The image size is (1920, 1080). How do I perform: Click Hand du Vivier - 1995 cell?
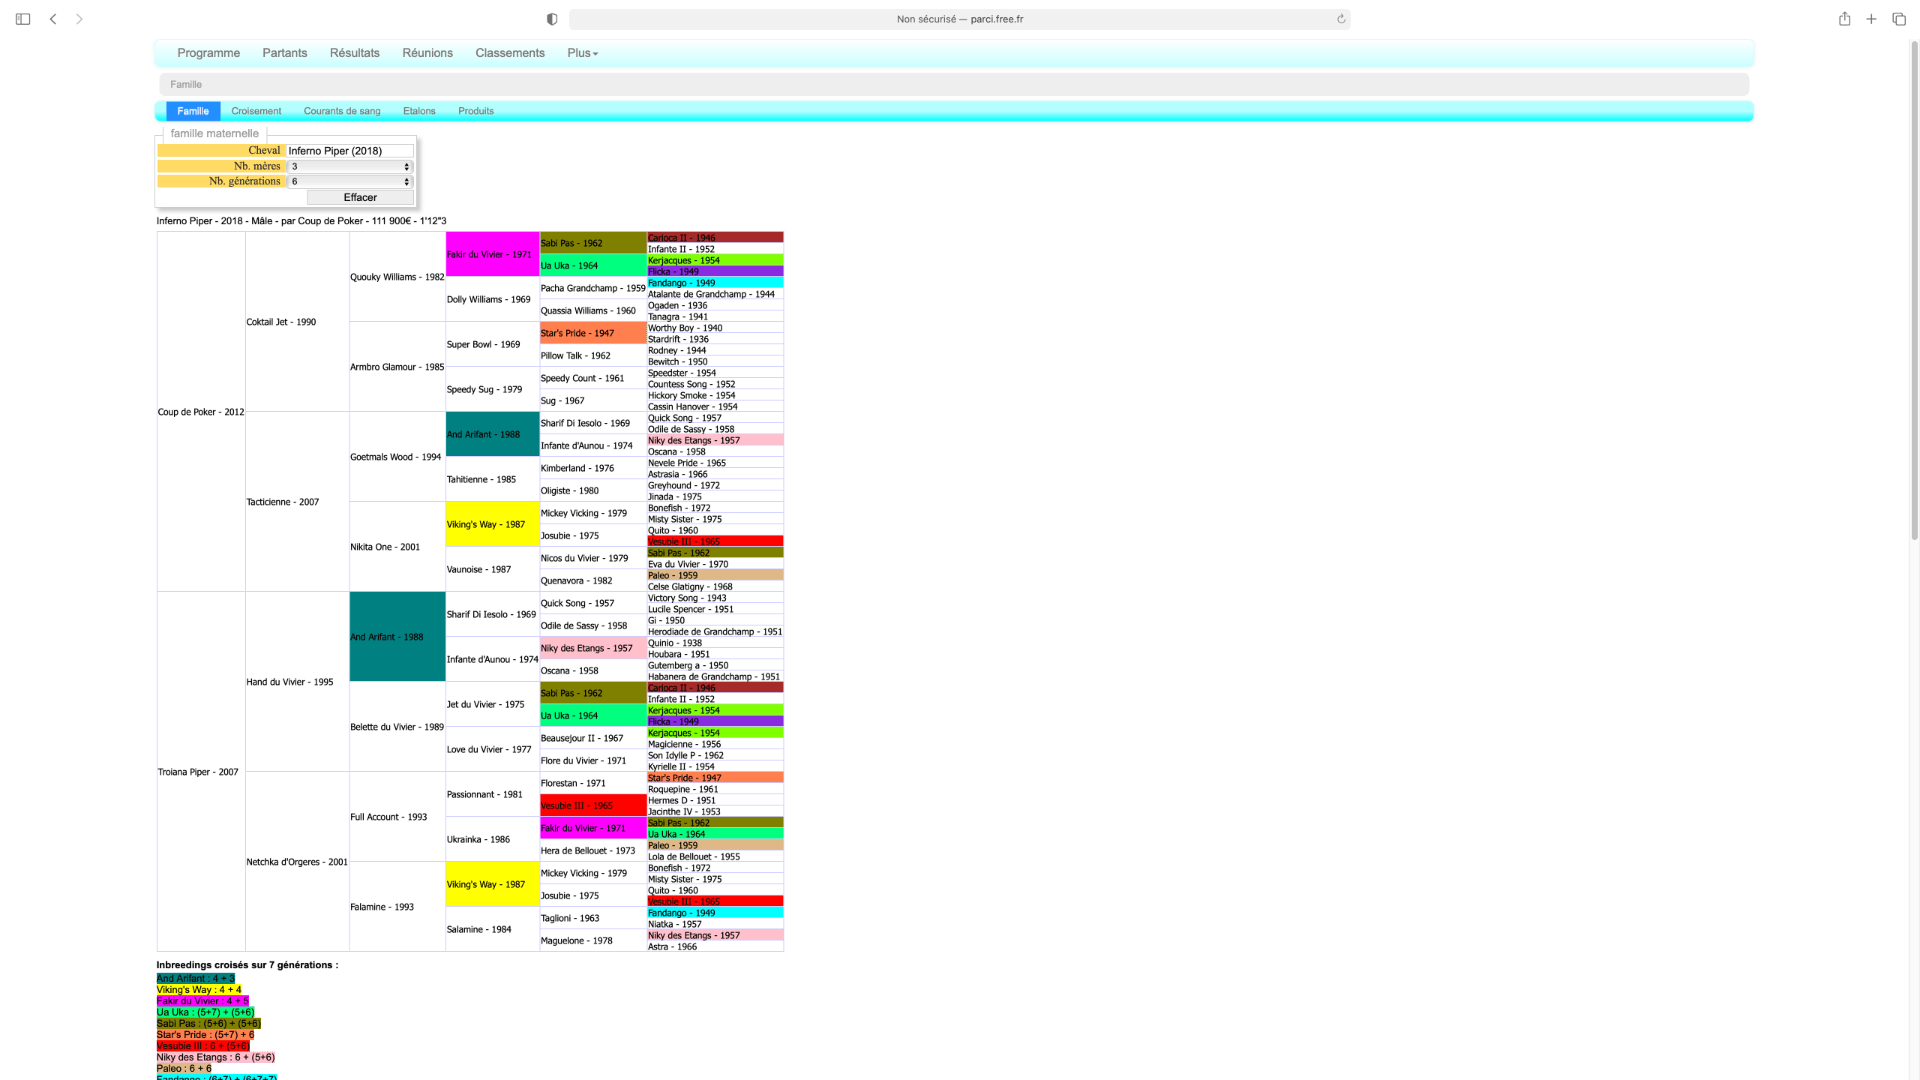[297, 682]
